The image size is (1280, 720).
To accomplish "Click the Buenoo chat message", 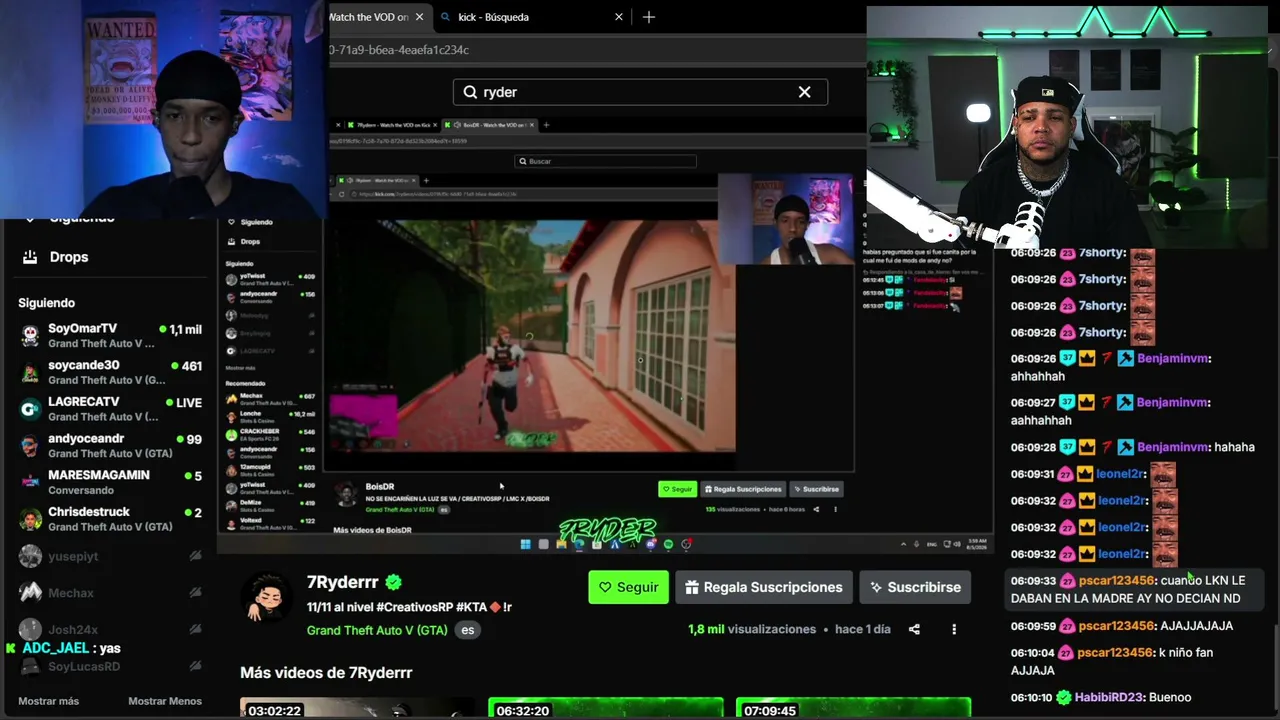I will click(x=1170, y=697).
